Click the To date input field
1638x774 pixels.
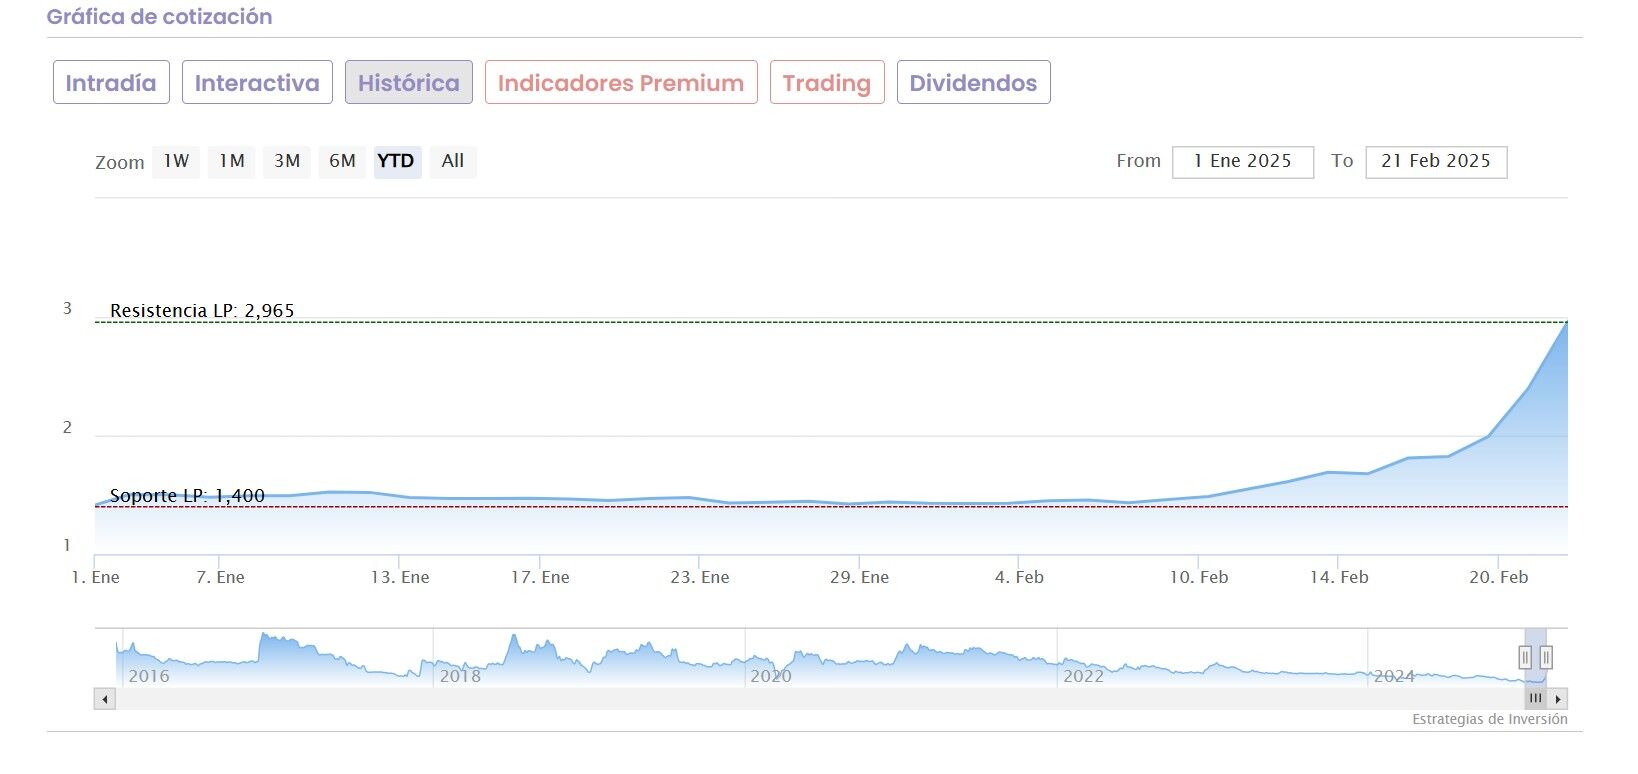tap(1435, 162)
